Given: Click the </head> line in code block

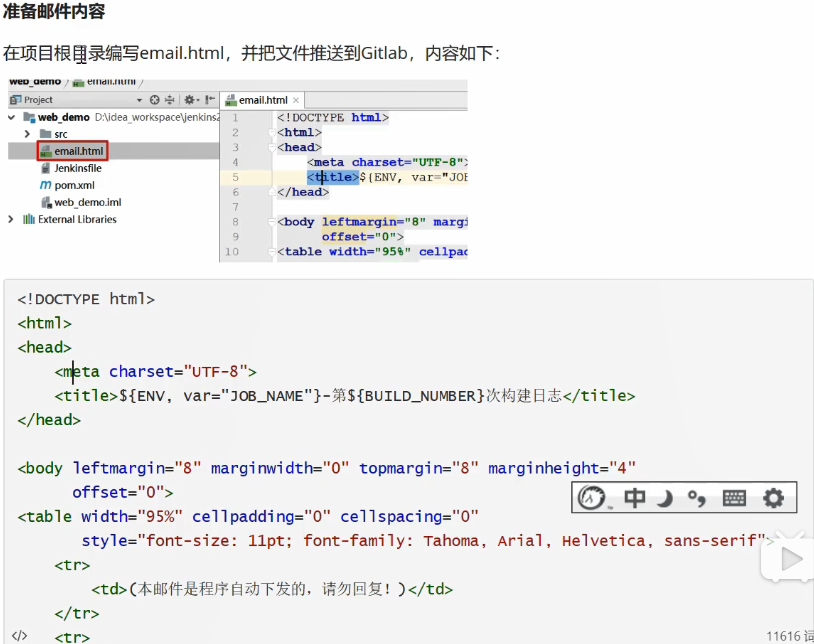Looking at the screenshot, I should [x=49, y=420].
